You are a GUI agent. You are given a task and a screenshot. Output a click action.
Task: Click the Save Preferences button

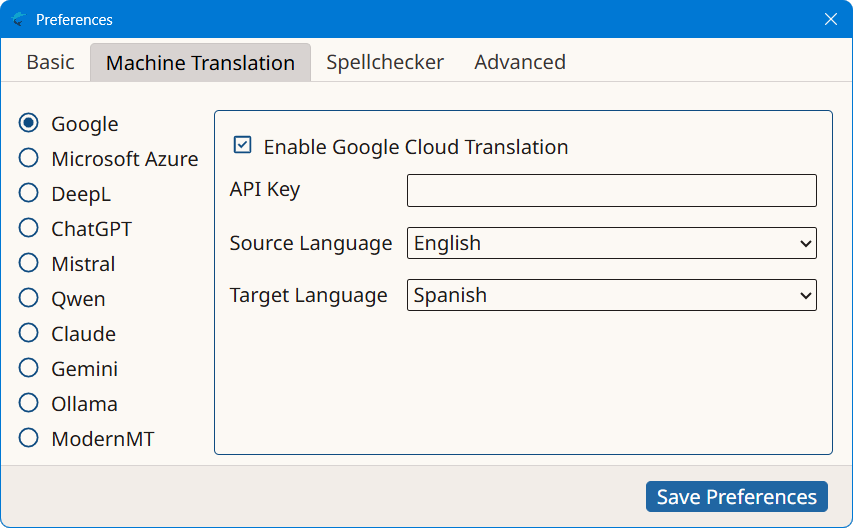point(737,496)
